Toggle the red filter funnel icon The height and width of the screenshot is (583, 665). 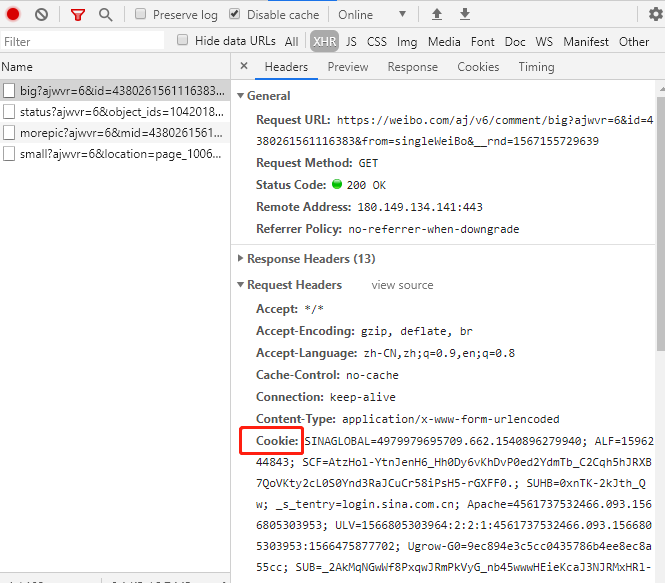point(78,15)
